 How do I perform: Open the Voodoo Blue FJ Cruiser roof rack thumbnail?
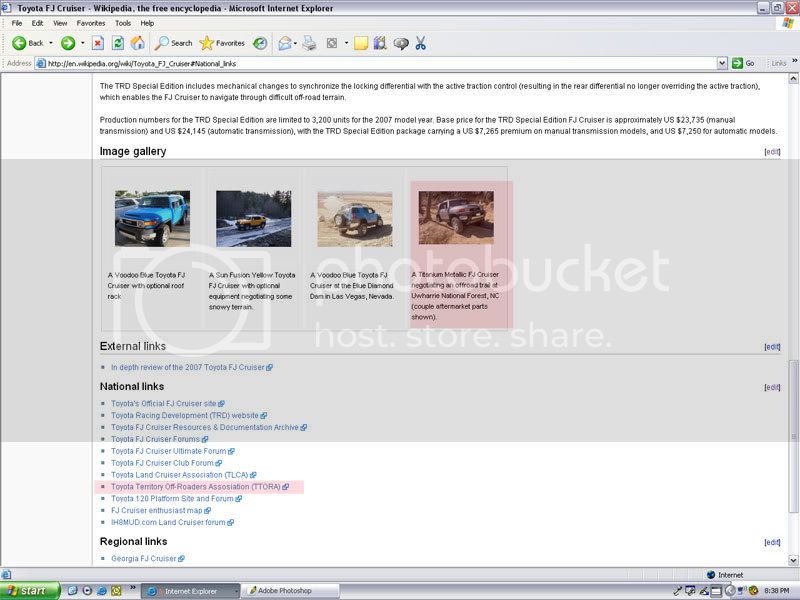[152, 218]
